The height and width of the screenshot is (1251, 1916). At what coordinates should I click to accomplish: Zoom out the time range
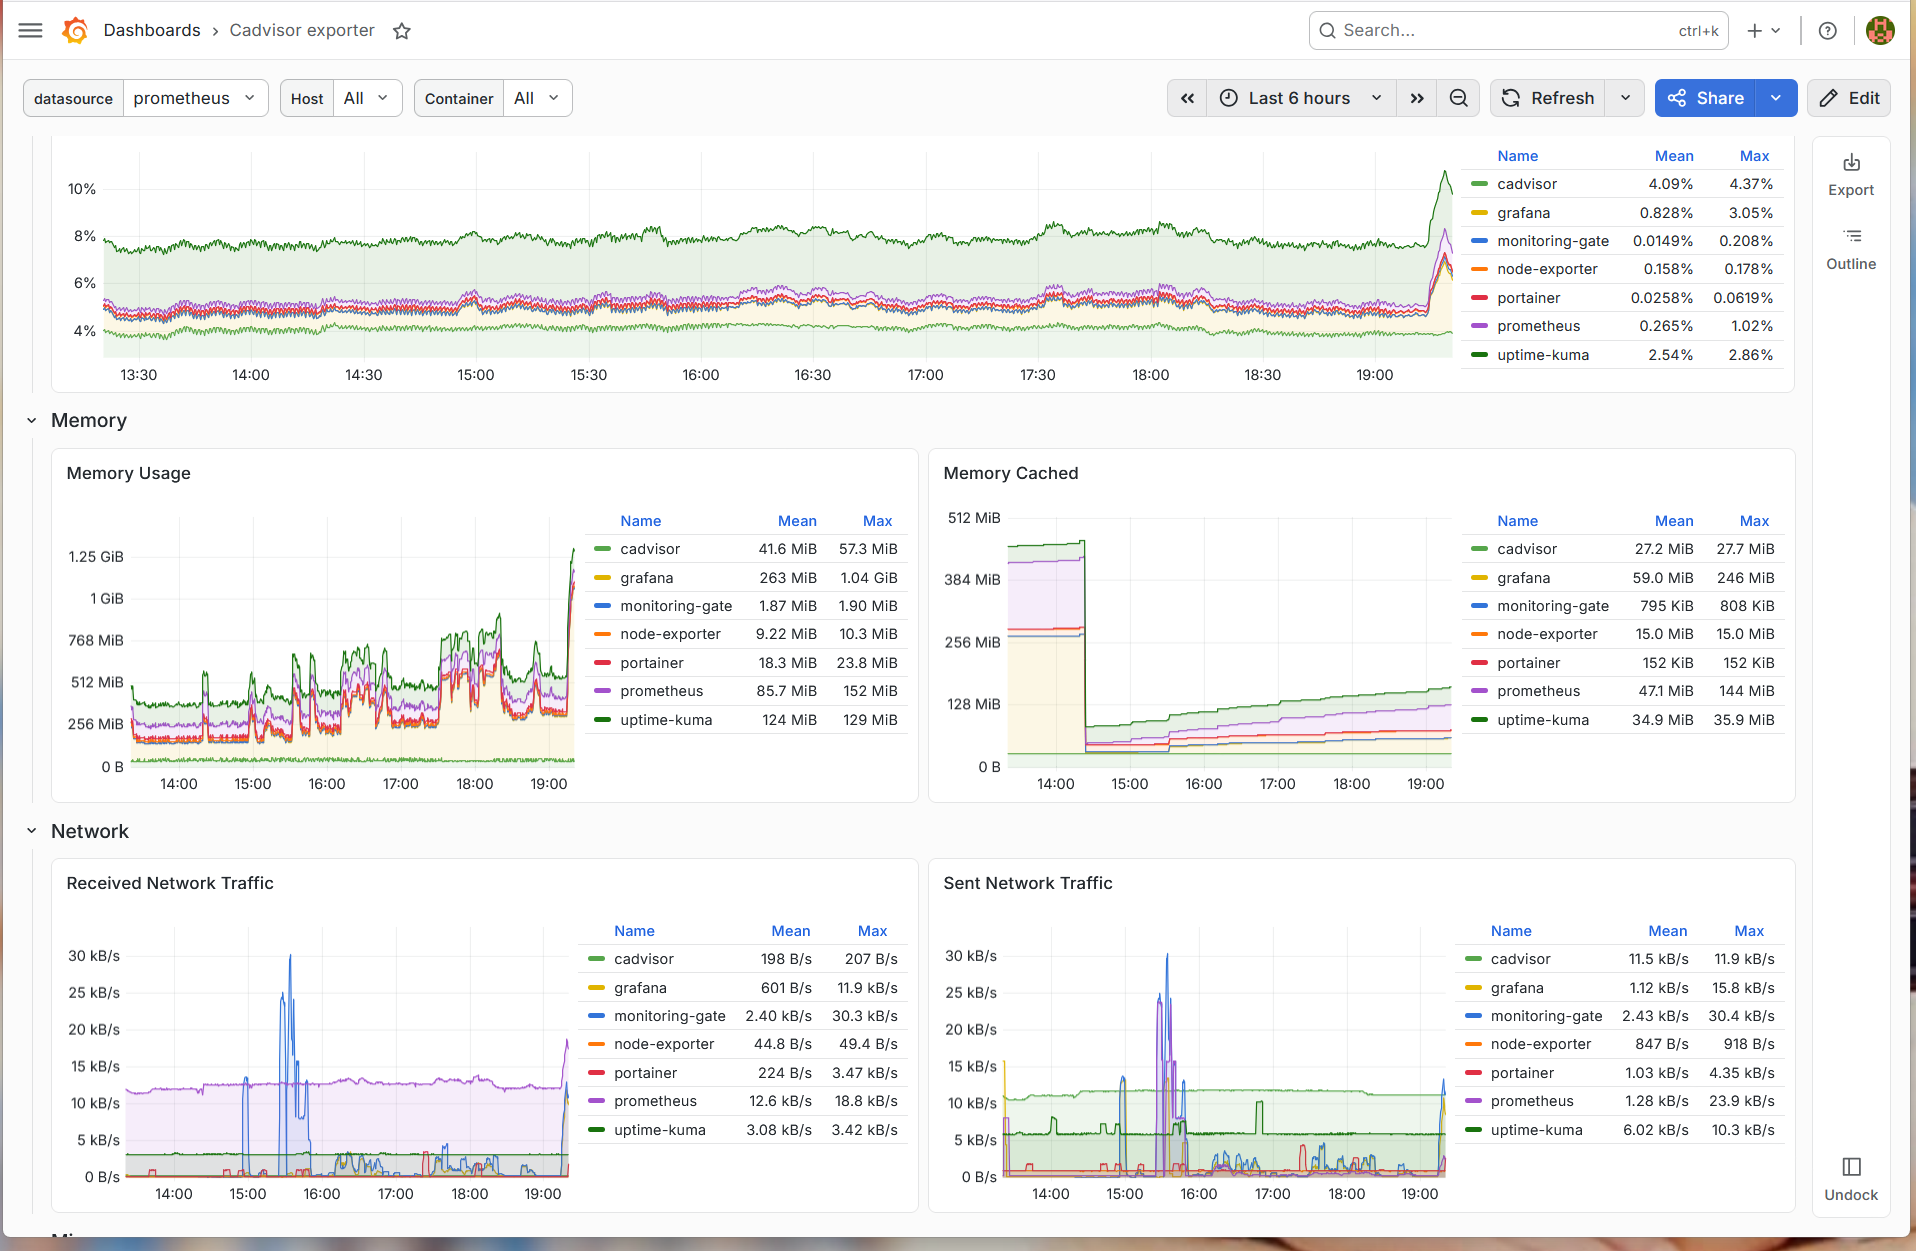click(x=1459, y=98)
